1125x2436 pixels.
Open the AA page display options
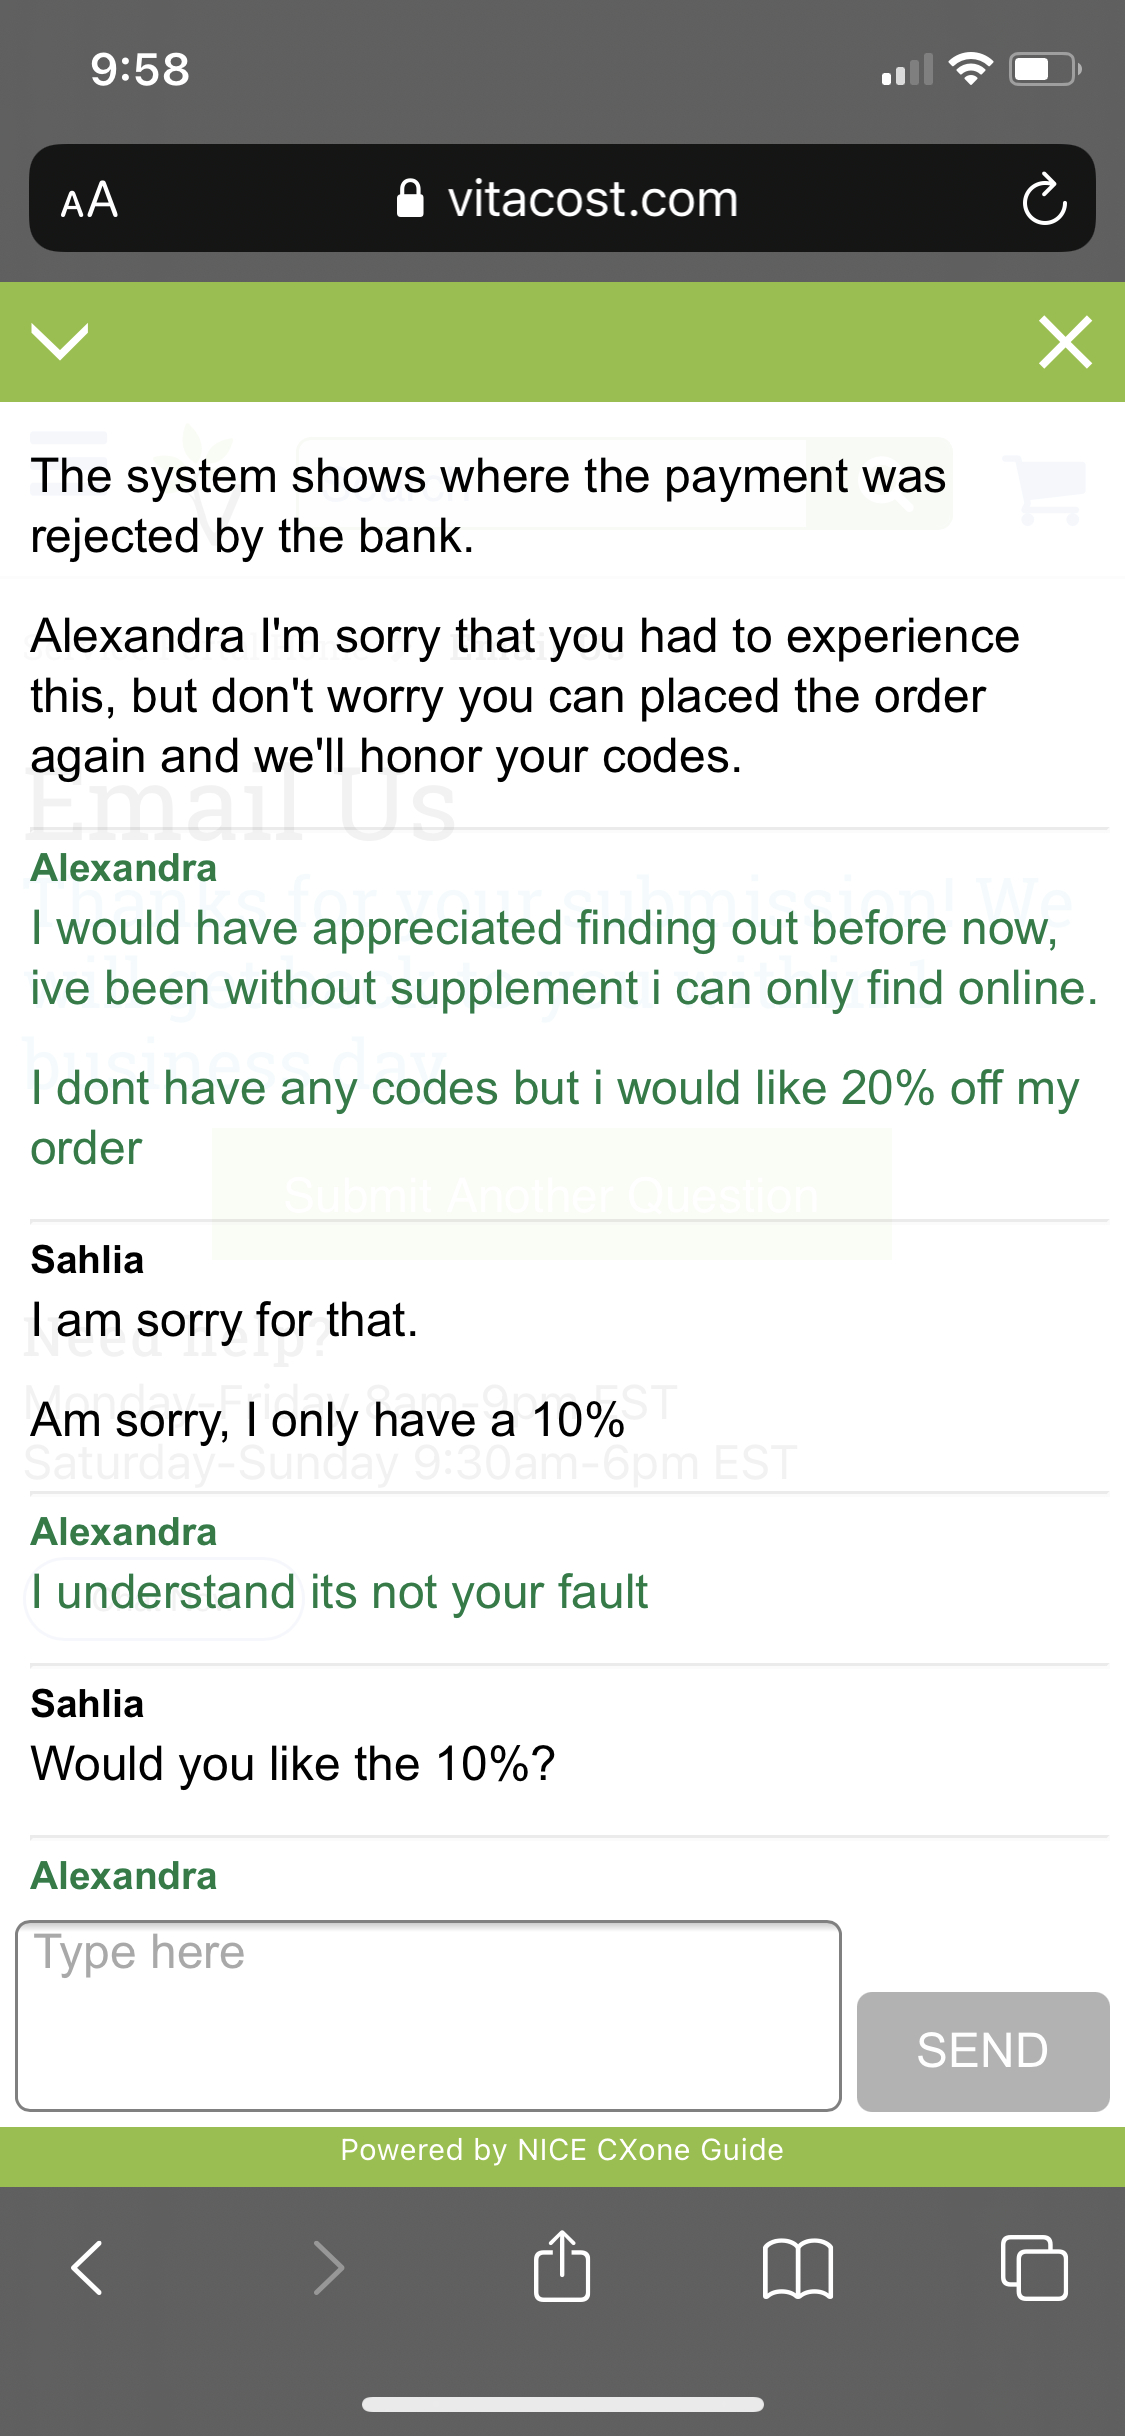(x=89, y=200)
